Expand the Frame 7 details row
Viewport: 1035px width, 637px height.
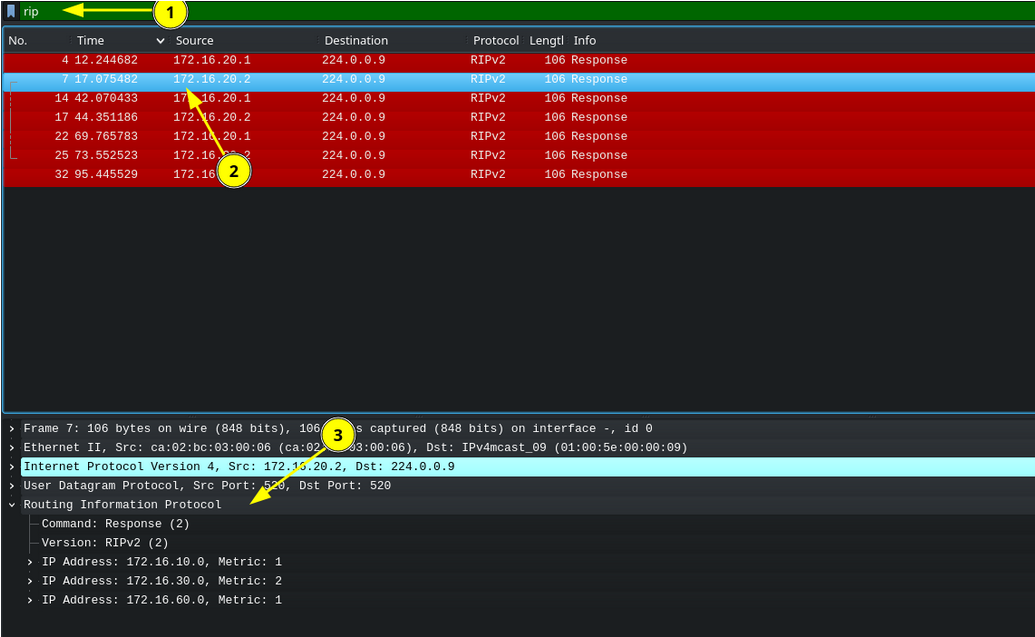pos(12,428)
